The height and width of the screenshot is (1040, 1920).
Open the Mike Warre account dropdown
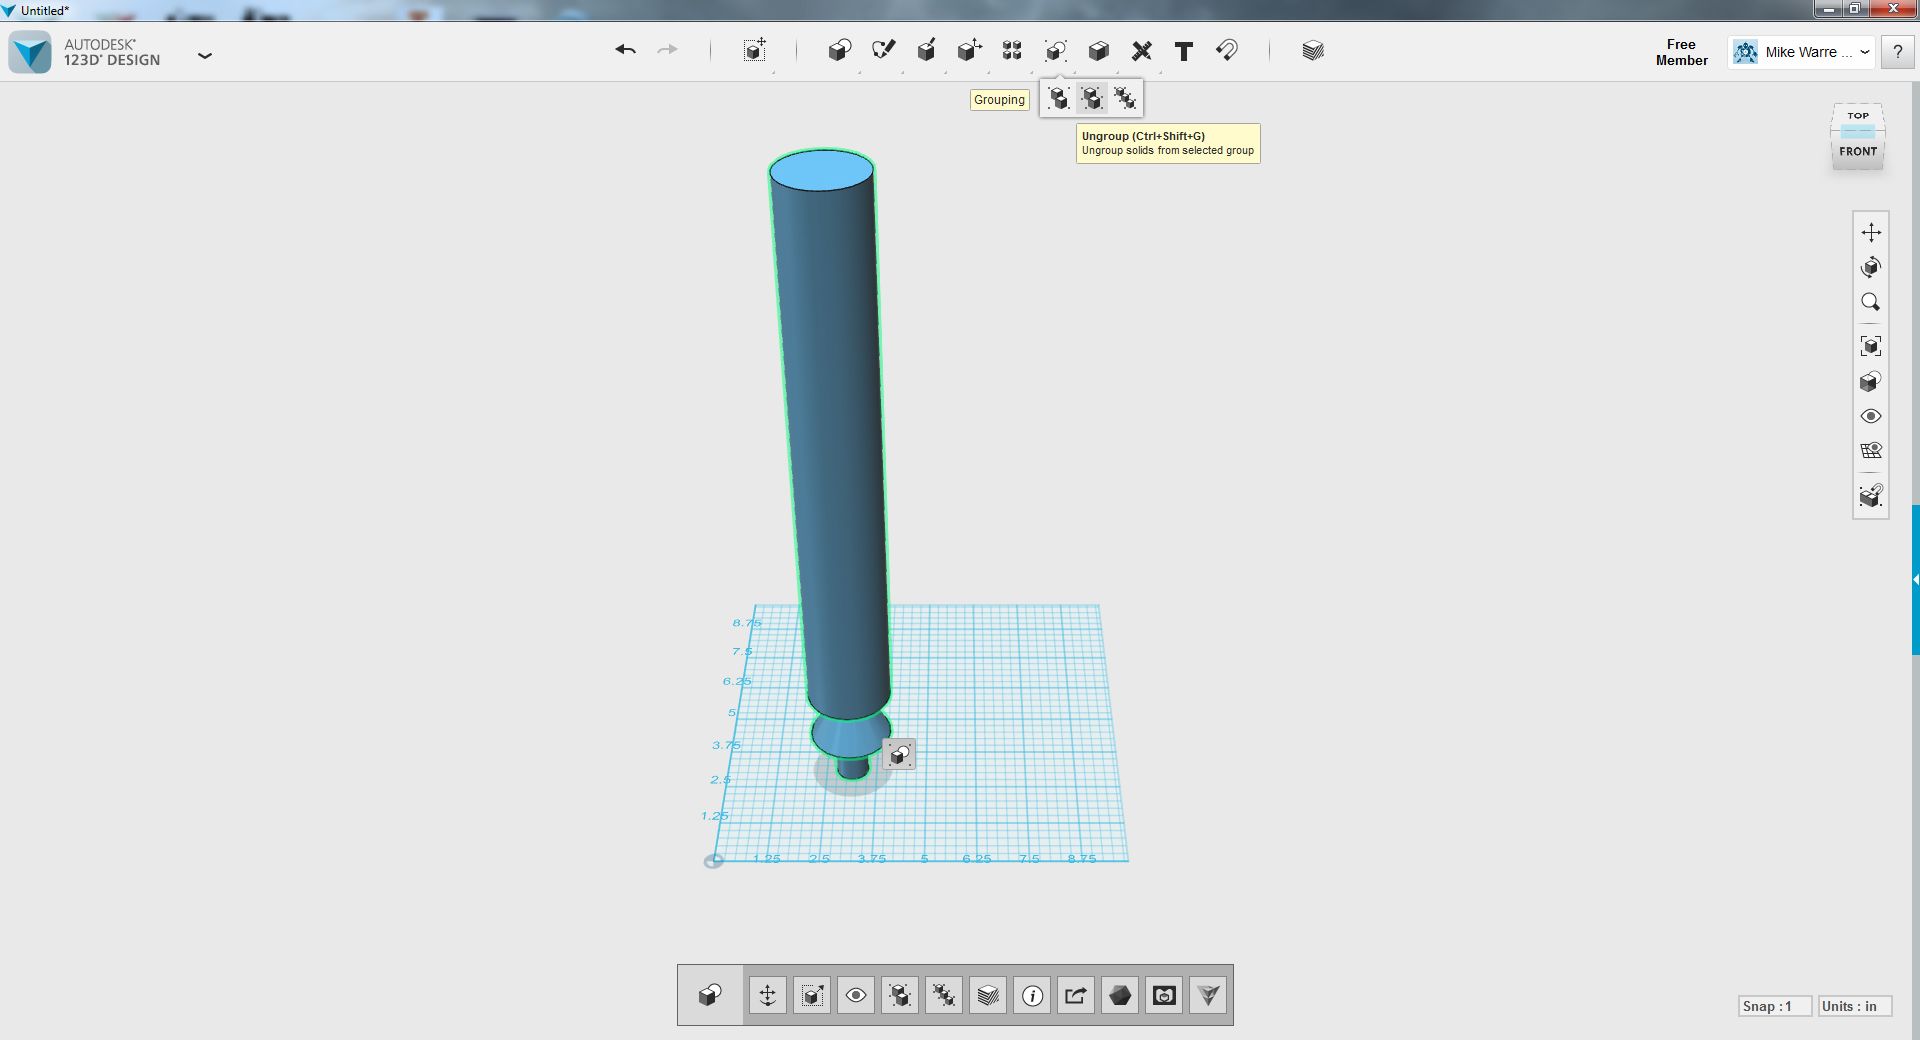1800,52
